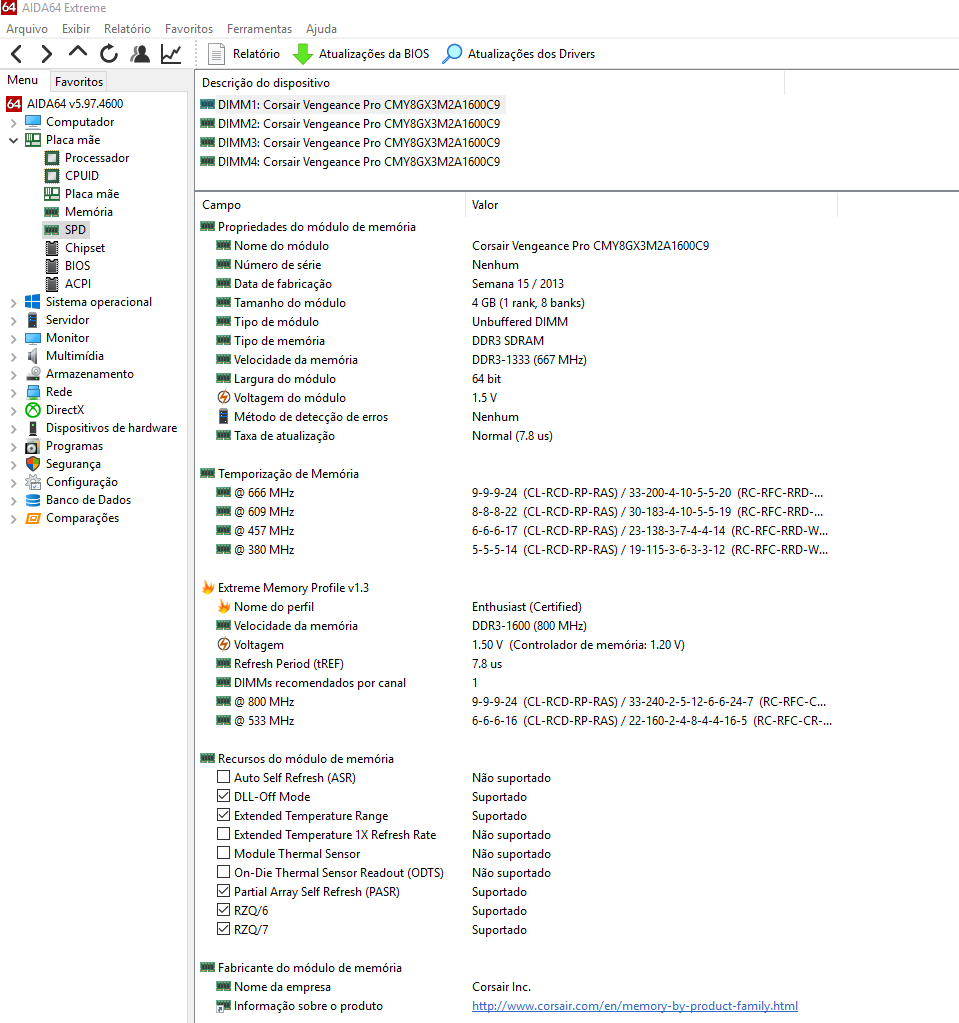
Task: Toggle the Auto Self Refresh (ASR) checkbox
Action: (x=223, y=777)
